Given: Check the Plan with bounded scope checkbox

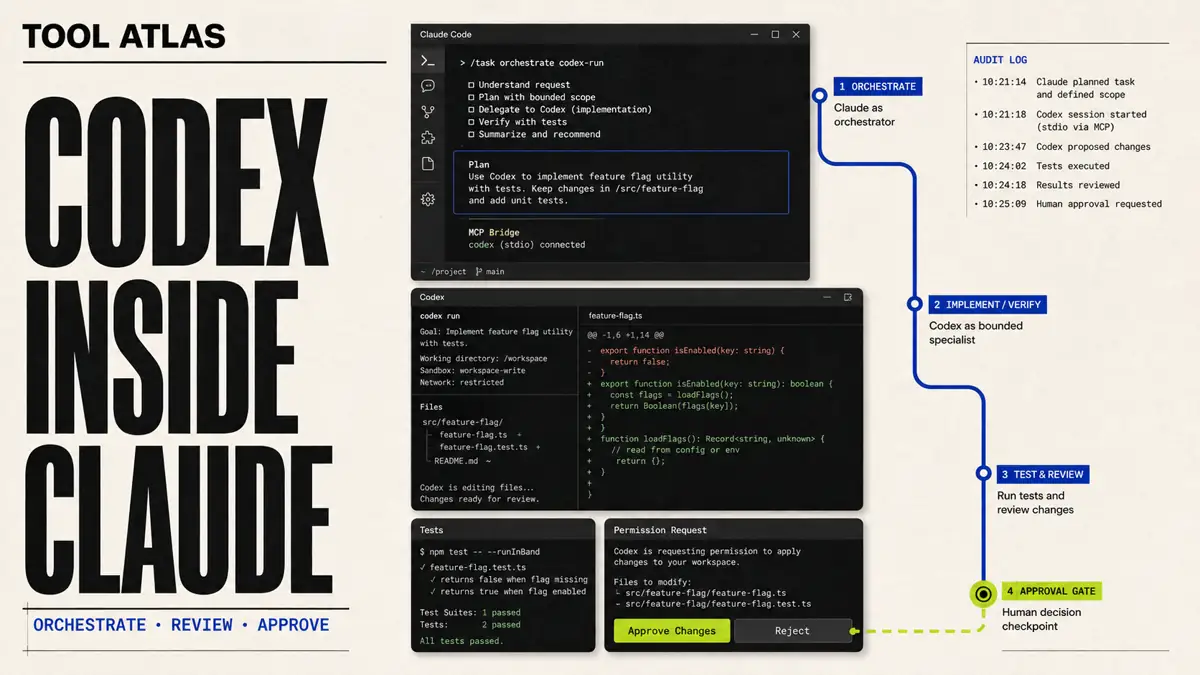Looking at the screenshot, I should coord(471,97).
